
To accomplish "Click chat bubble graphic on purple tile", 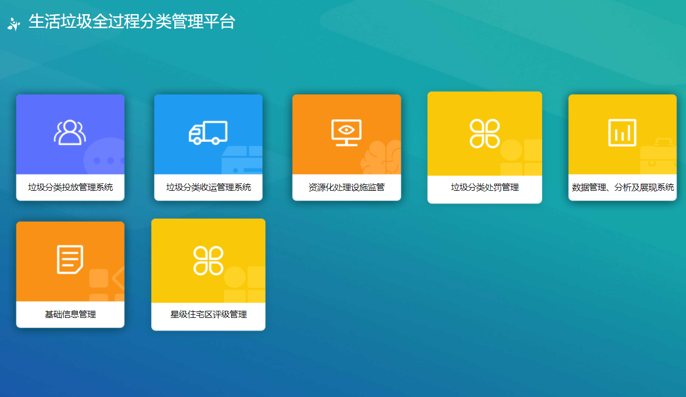I will click(104, 156).
